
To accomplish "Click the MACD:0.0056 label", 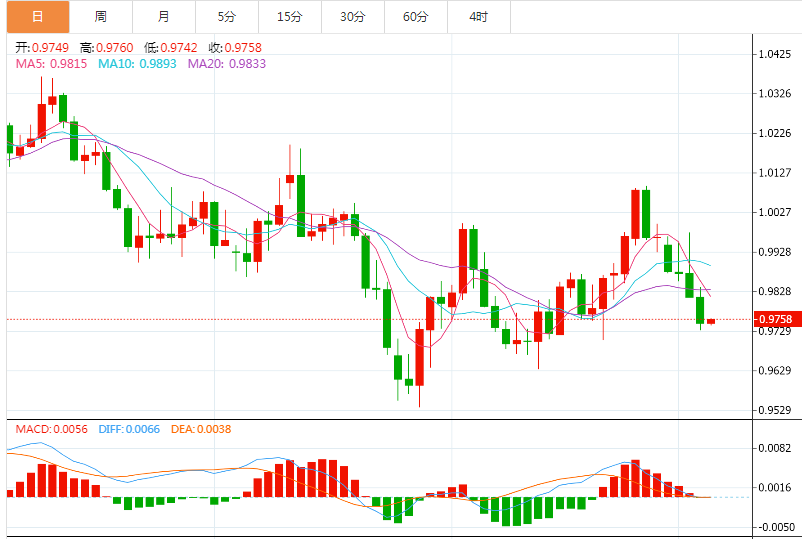I will click(52, 429).
